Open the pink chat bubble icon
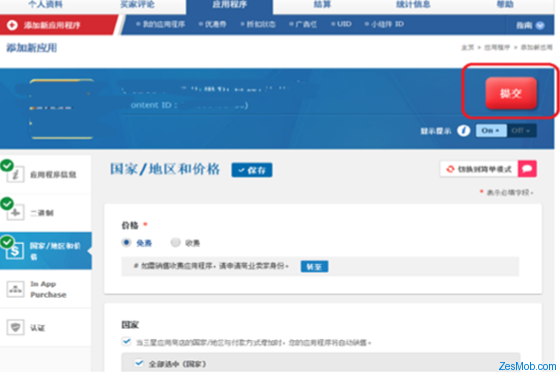The image size is (560, 376). [x=528, y=169]
